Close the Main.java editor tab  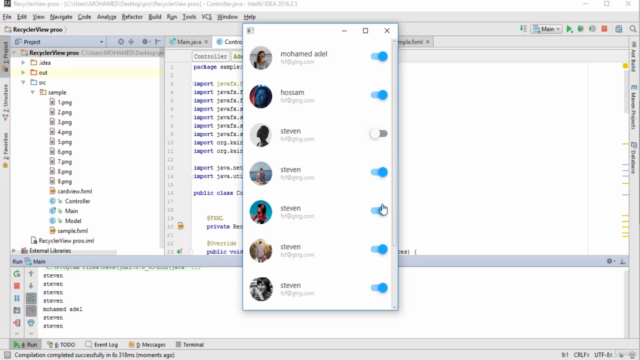(206, 42)
